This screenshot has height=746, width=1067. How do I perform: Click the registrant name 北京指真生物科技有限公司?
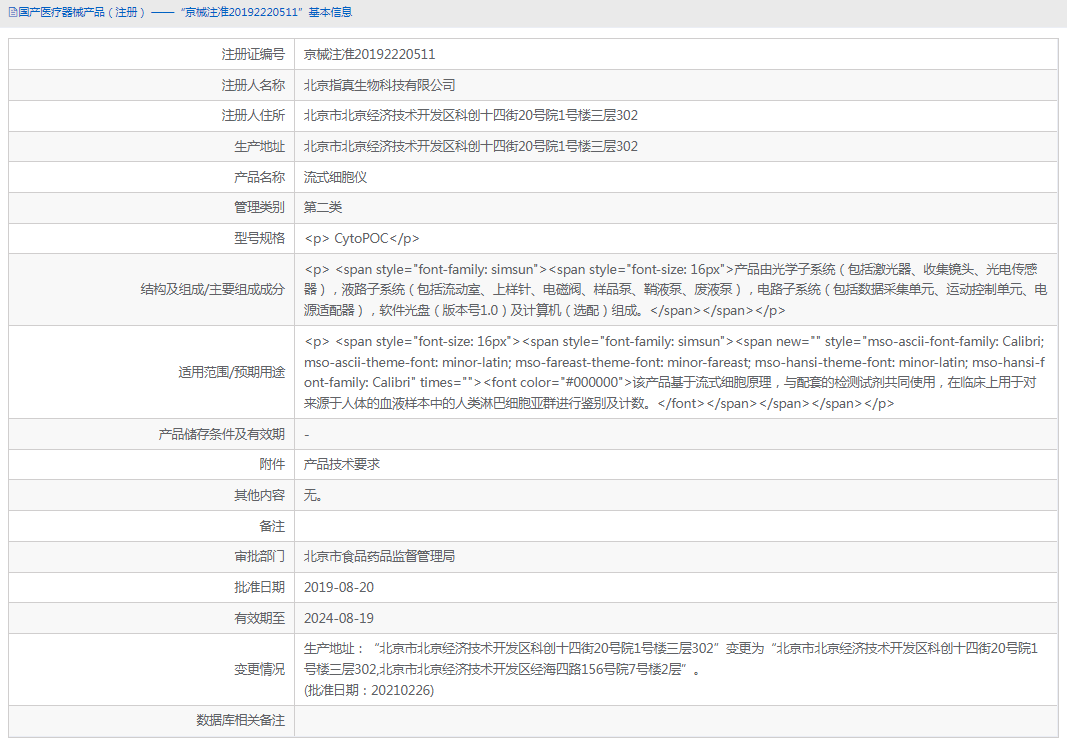pyautogui.click(x=379, y=85)
